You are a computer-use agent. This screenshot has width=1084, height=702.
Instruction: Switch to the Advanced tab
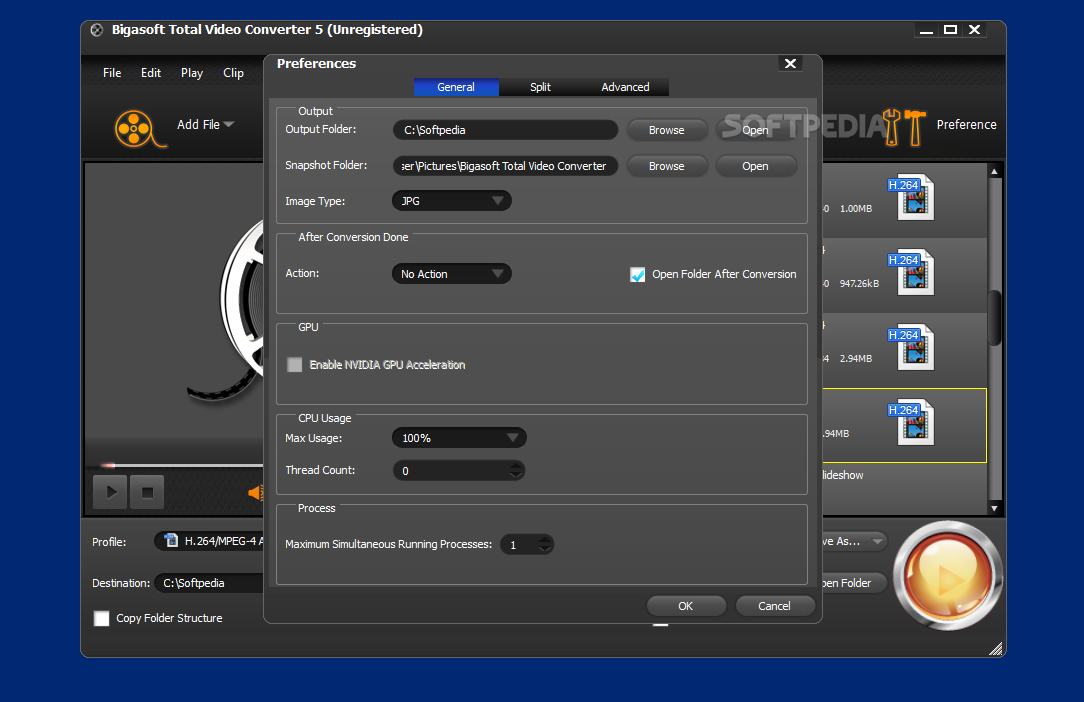coord(625,87)
